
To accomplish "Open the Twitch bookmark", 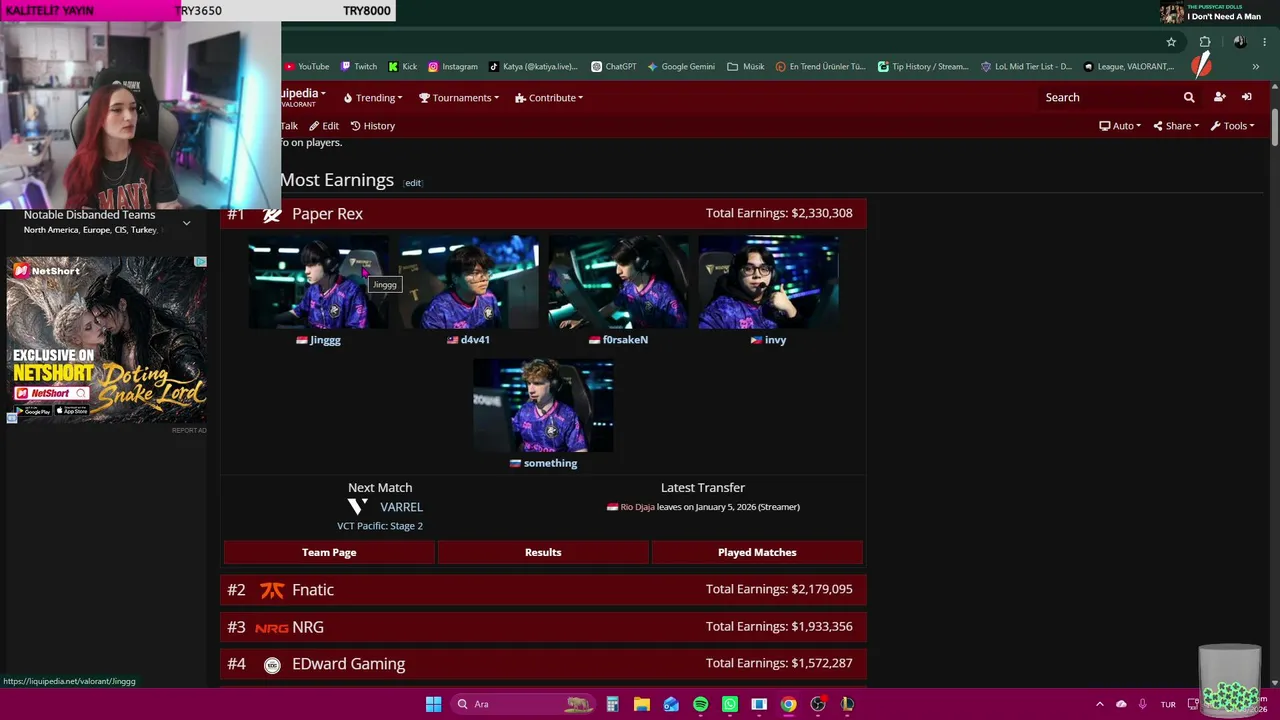I will coord(359,67).
